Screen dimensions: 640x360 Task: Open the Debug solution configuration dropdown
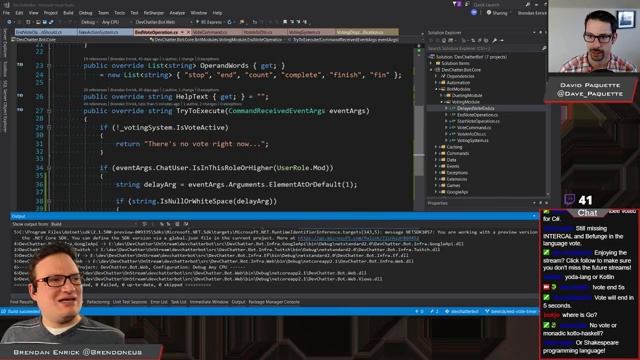point(89,22)
